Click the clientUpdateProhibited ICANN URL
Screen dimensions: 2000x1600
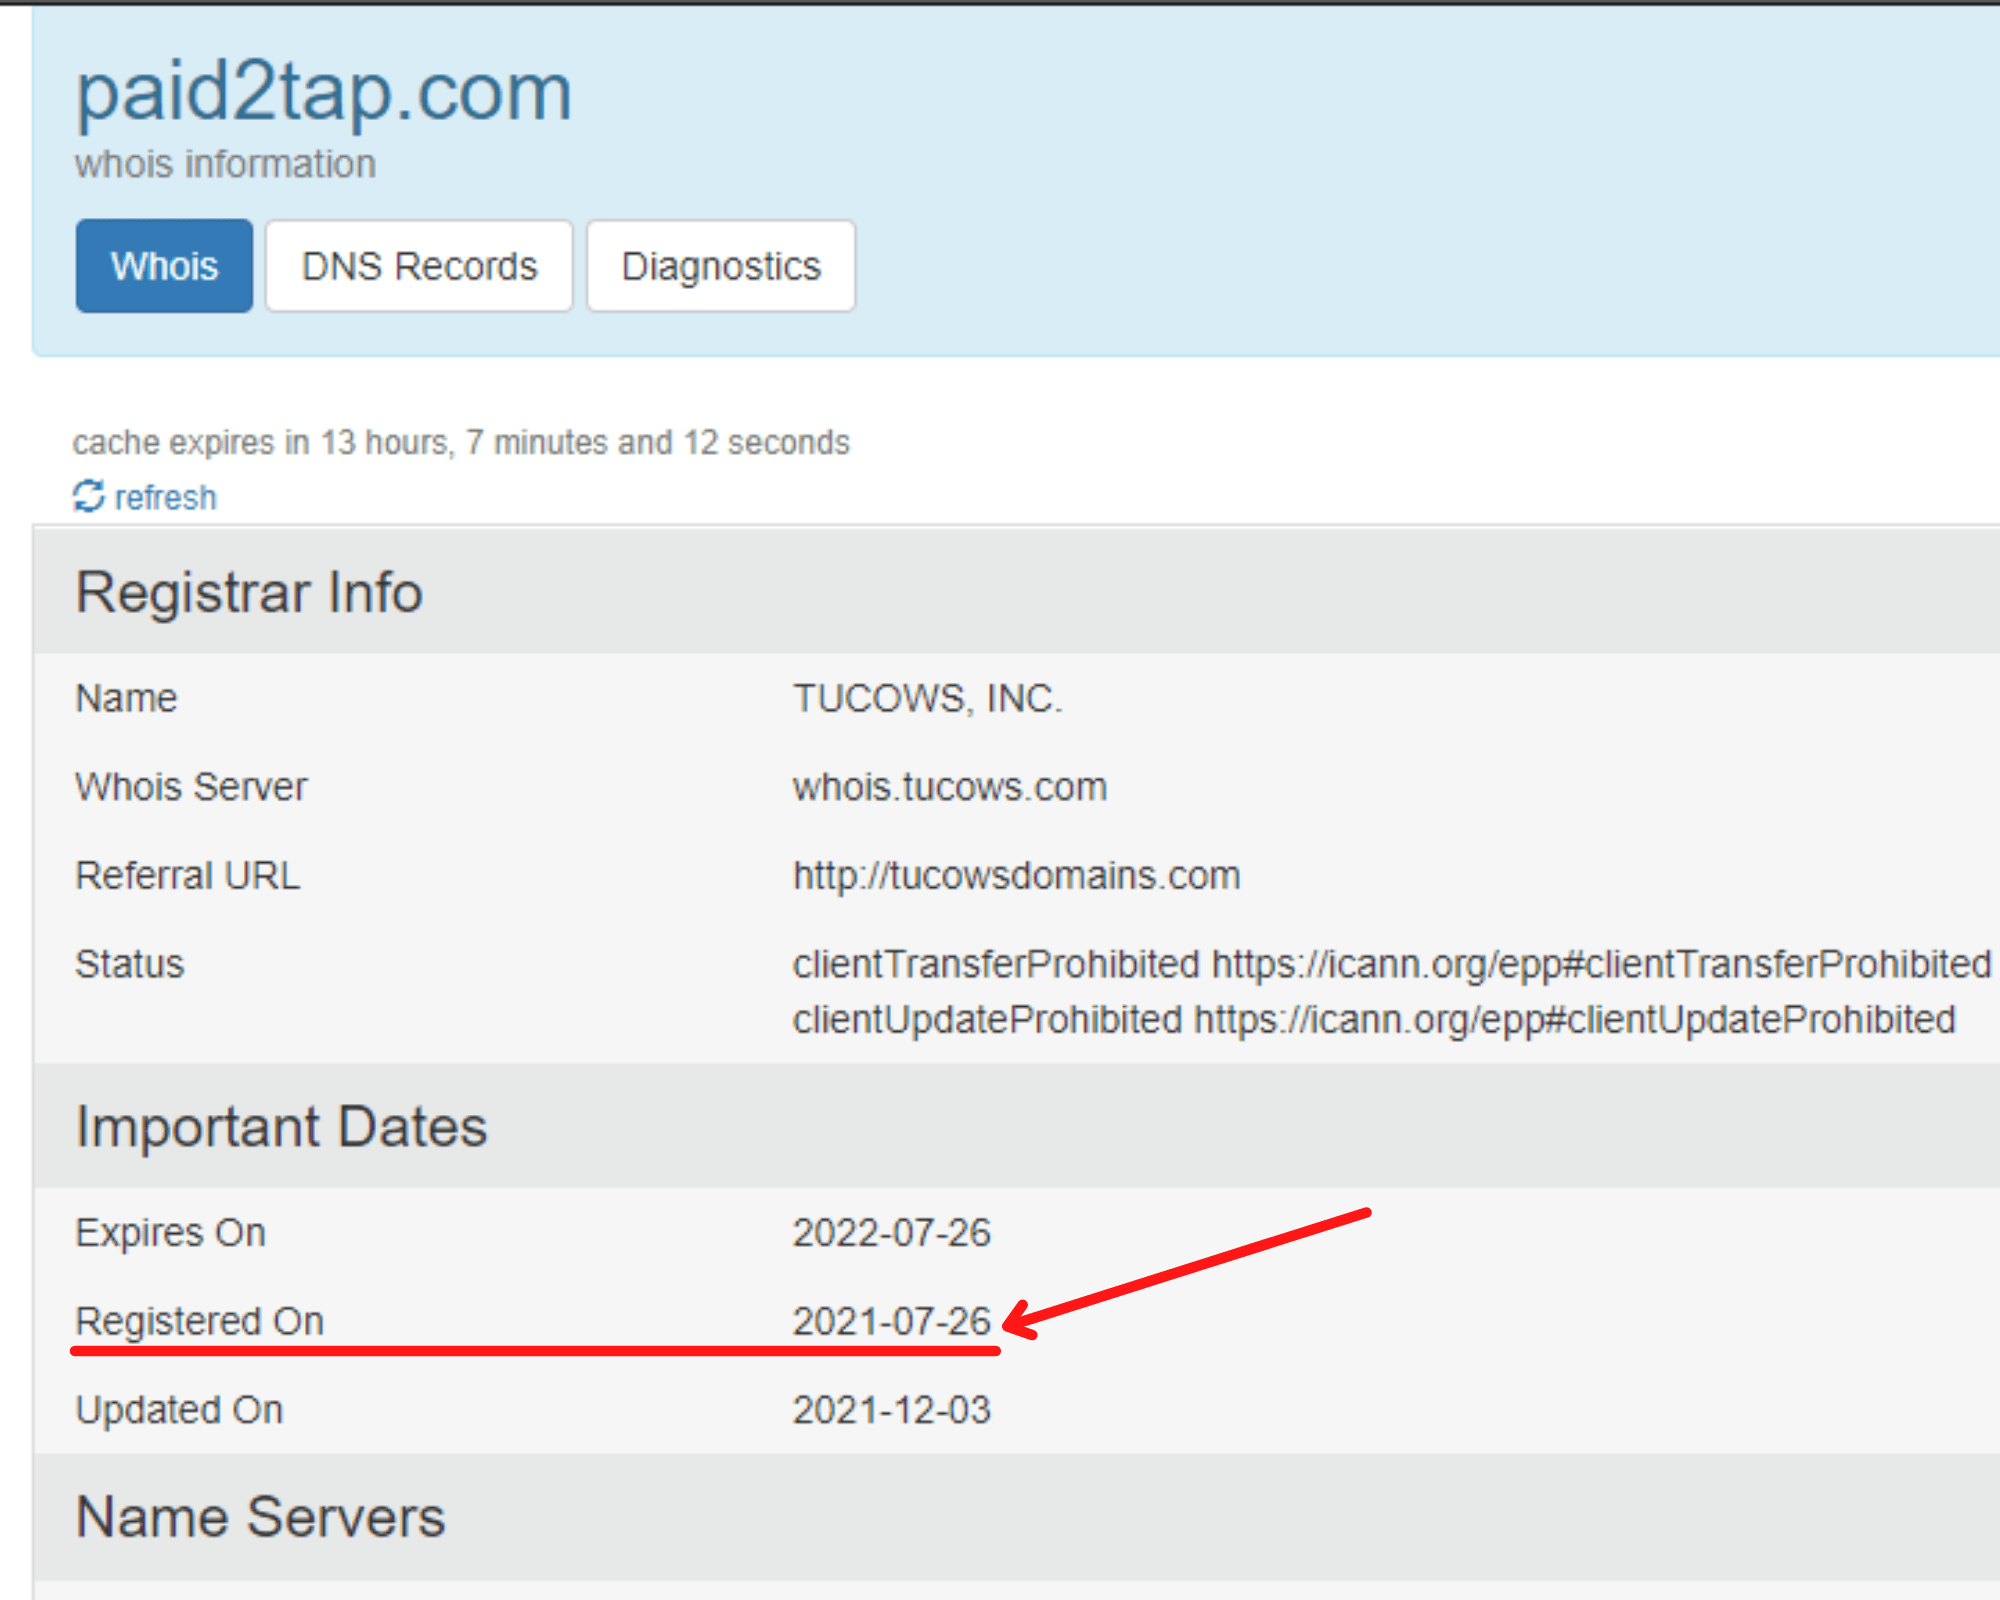click(1574, 1019)
